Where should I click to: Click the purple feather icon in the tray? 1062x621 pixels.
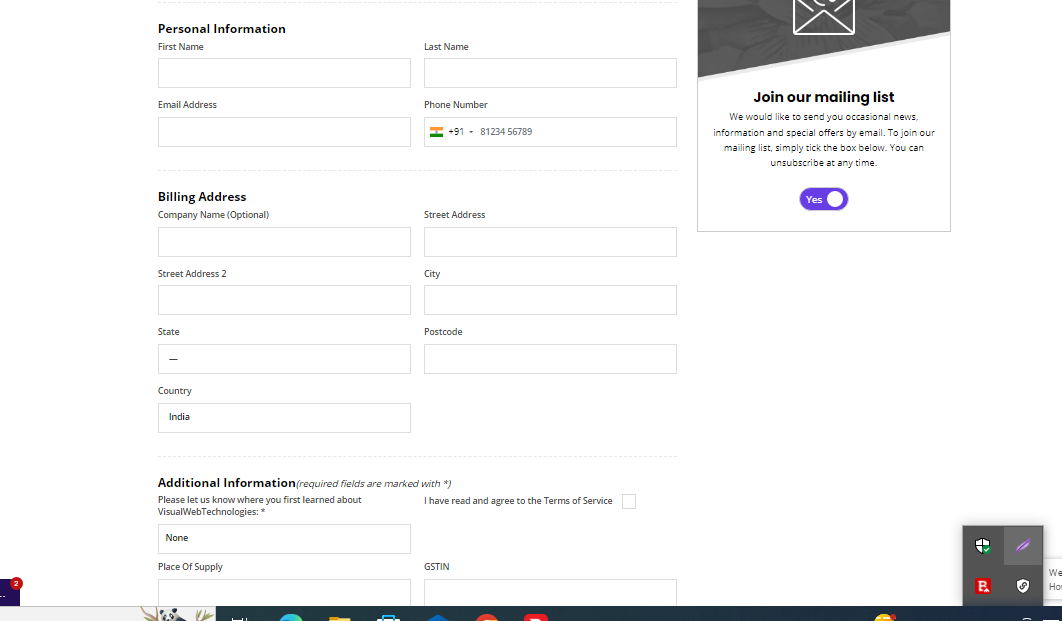point(1022,546)
